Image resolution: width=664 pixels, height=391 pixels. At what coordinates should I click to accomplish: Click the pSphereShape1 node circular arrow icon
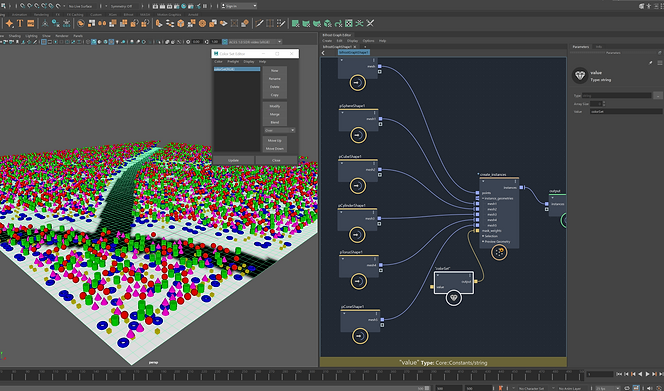point(358,135)
